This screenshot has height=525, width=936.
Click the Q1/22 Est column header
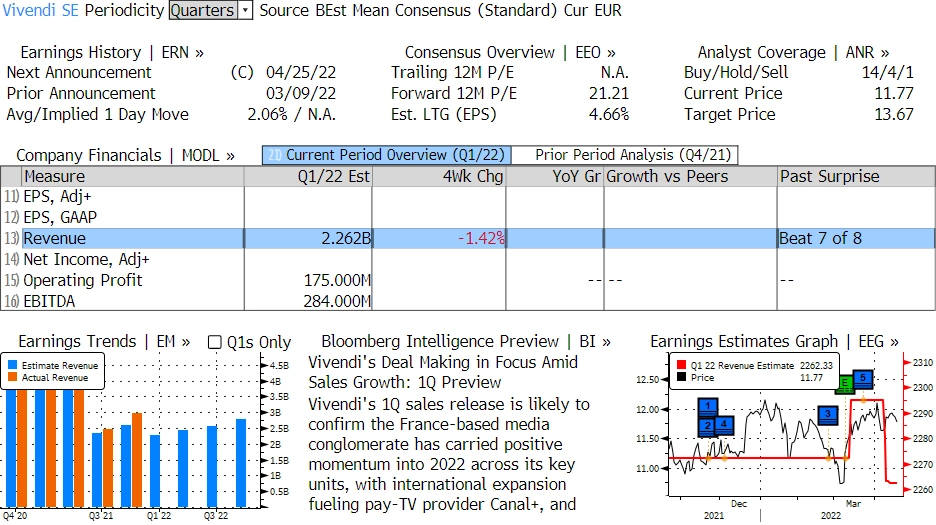(x=308, y=177)
